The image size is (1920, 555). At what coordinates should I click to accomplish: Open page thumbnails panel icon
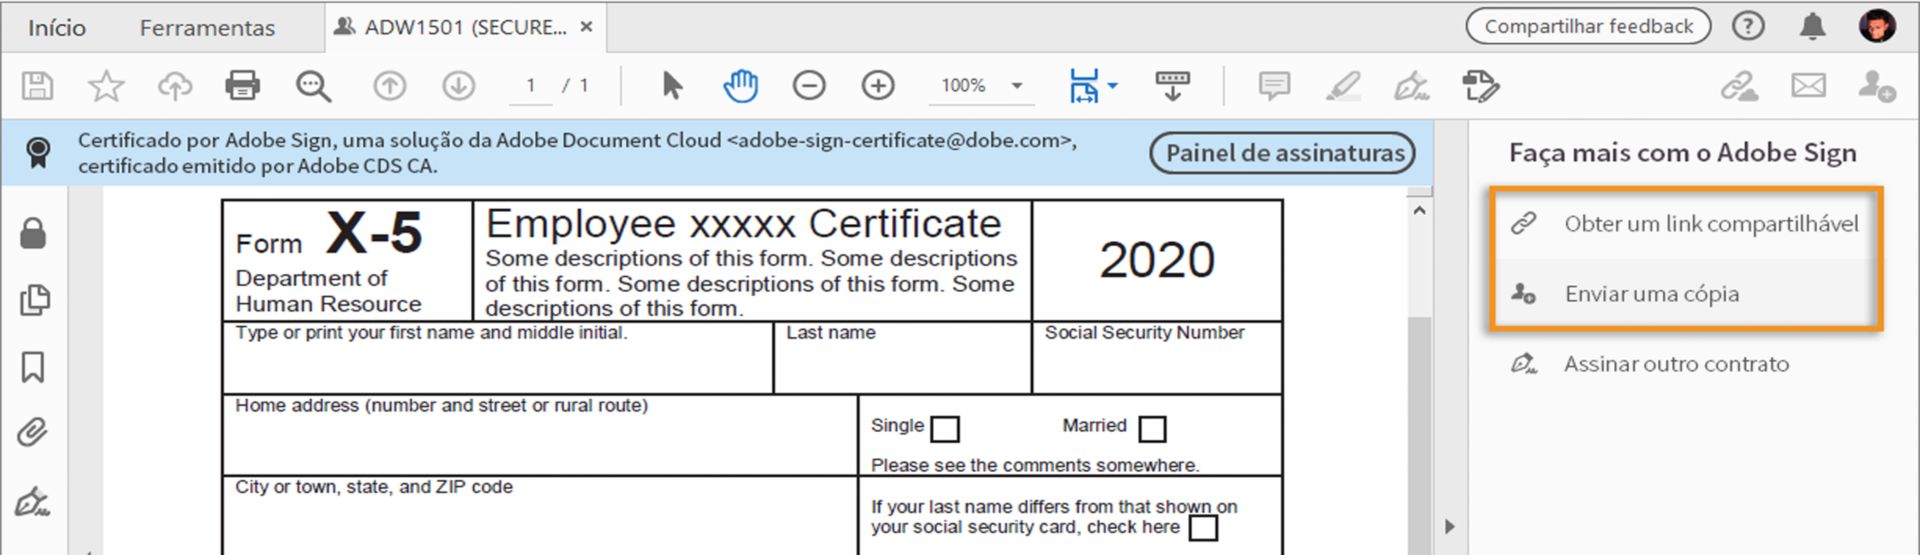tap(33, 300)
